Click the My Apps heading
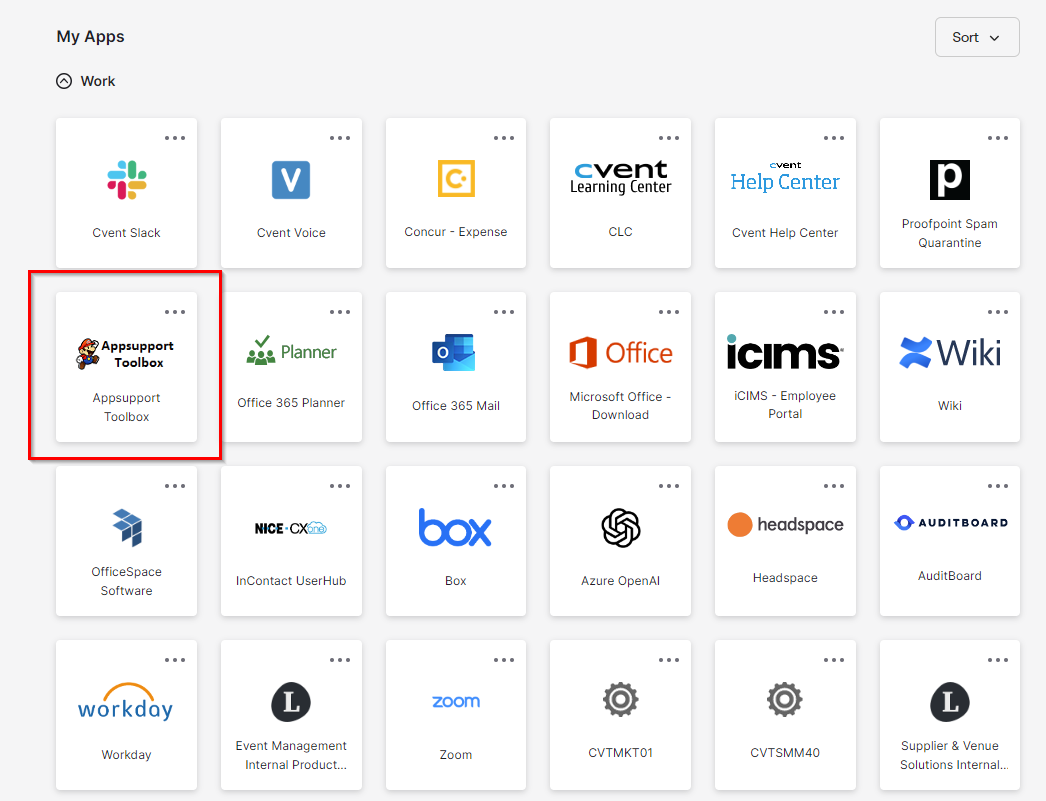 (x=90, y=37)
